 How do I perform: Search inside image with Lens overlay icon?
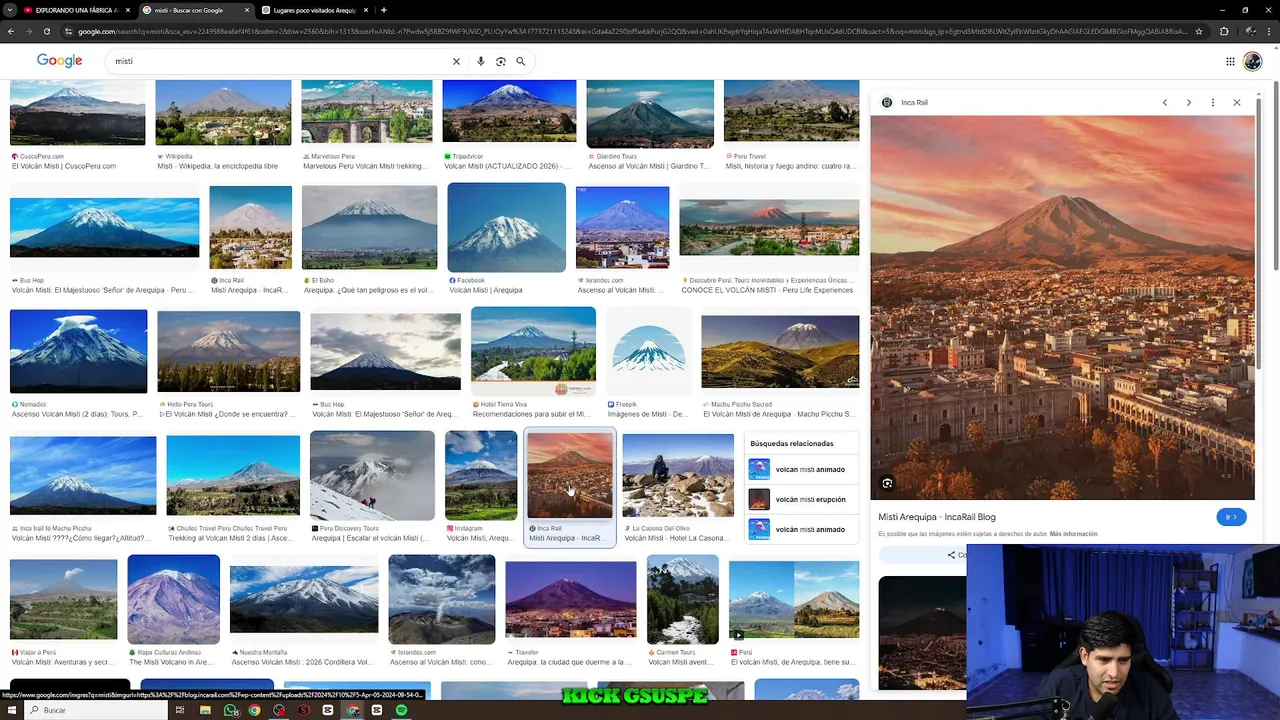coord(887,483)
